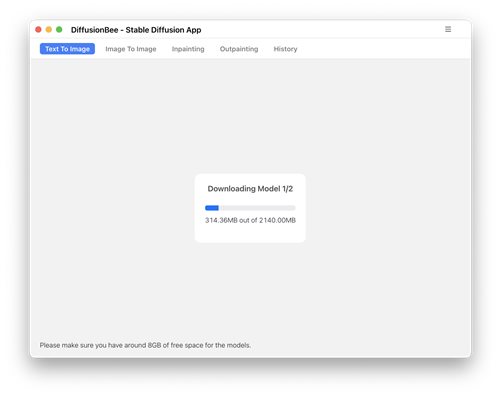Click the Downloading Model 1/2 heading

pyautogui.click(x=250, y=189)
